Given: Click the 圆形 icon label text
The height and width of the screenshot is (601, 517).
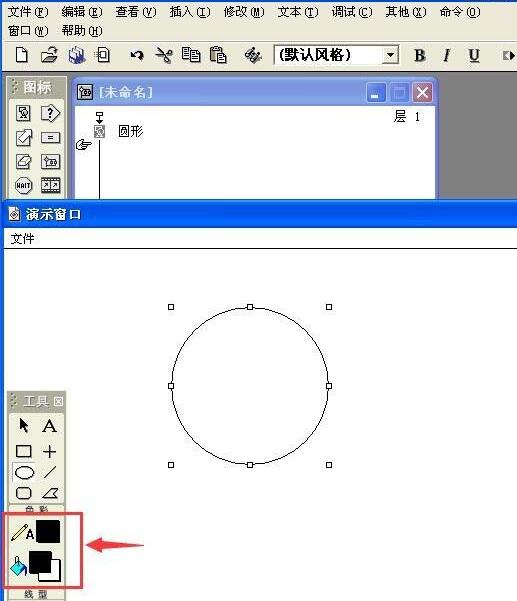Looking at the screenshot, I should (x=131, y=131).
